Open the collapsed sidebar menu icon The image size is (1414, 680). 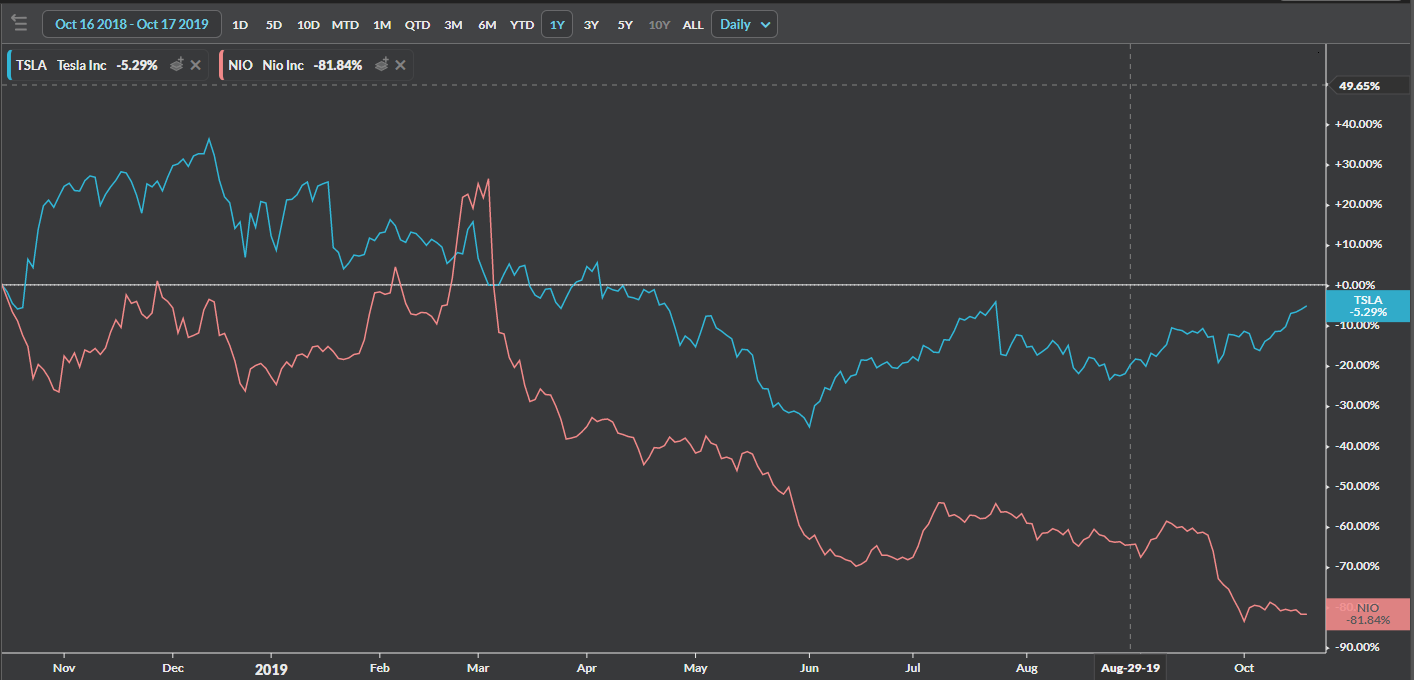(x=19, y=23)
